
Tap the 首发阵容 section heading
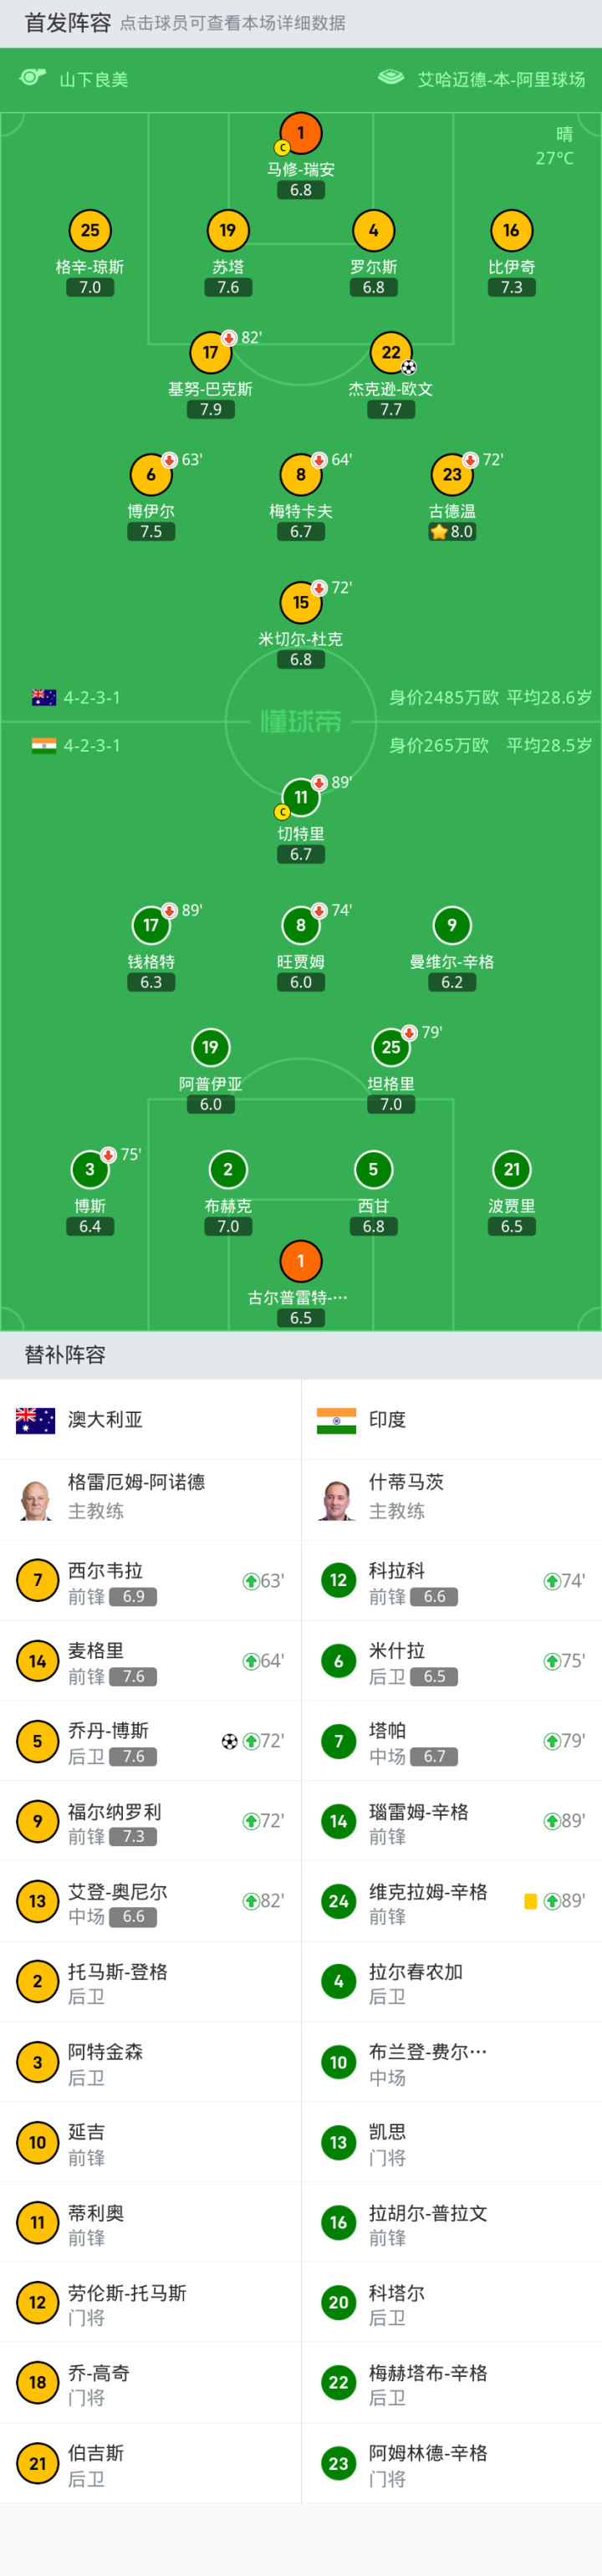[67, 23]
